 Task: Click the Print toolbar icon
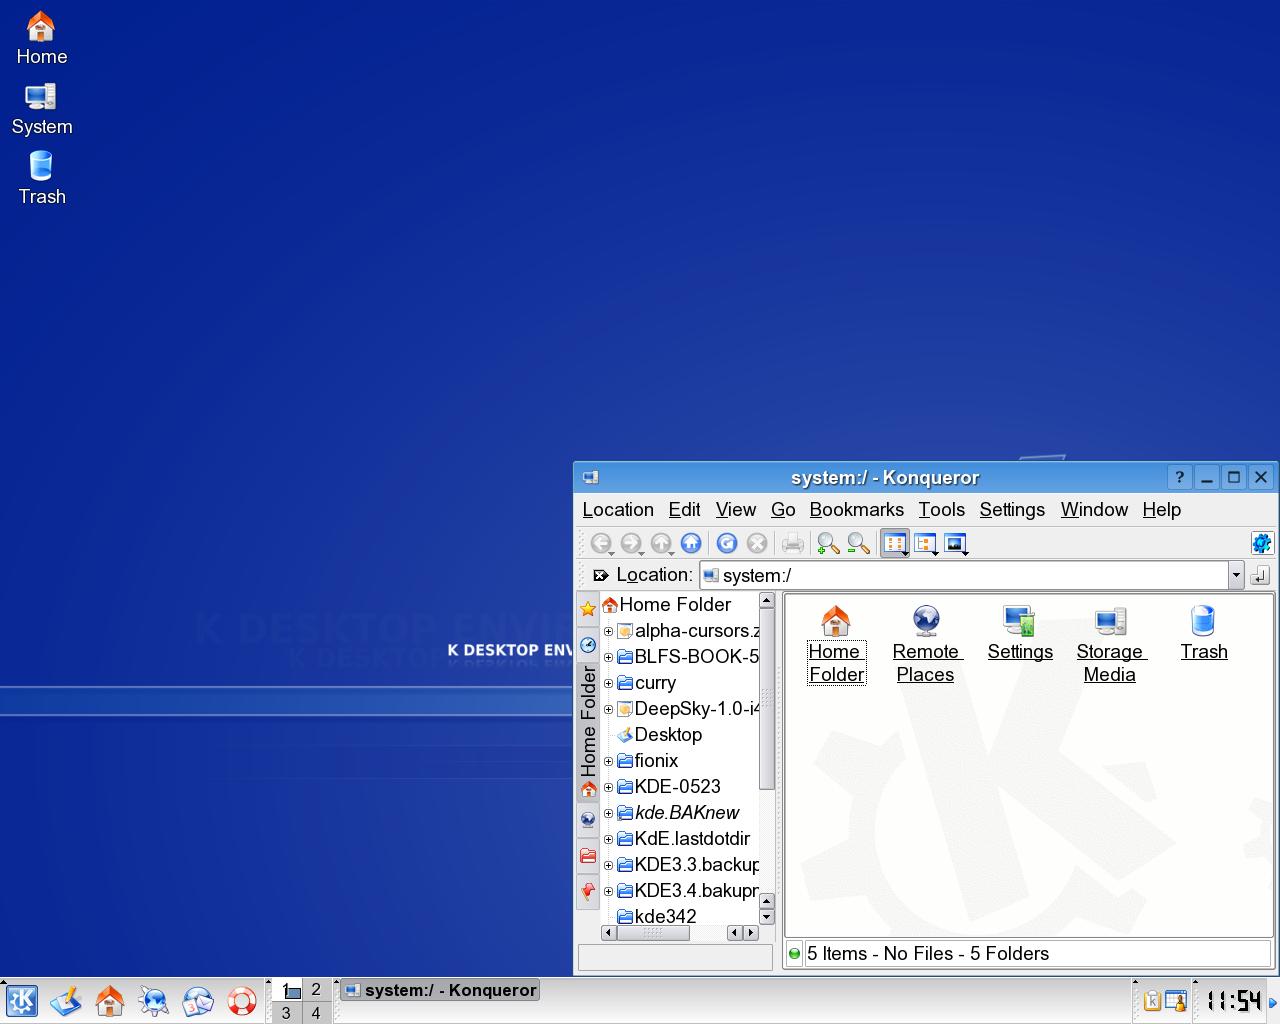click(793, 543)
